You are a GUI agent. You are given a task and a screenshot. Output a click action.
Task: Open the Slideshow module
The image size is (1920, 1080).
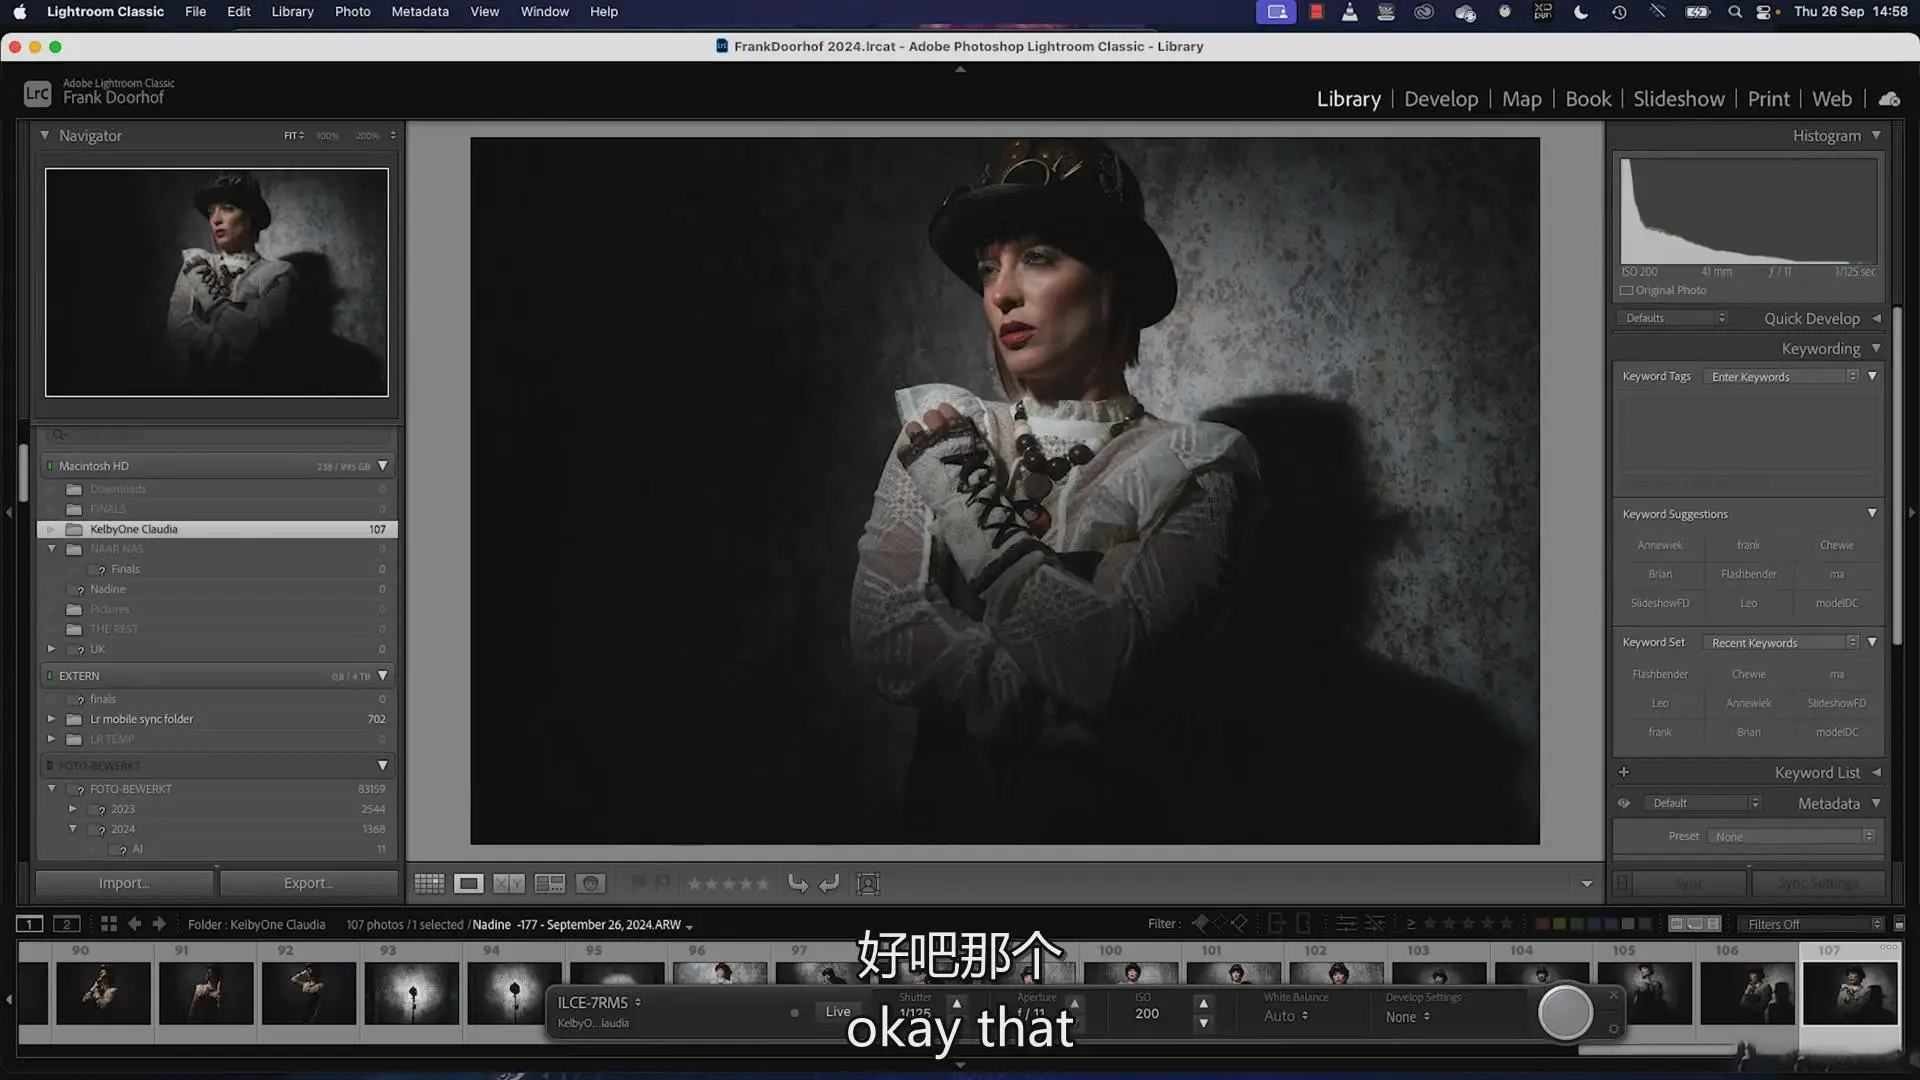pos(1679,98)
